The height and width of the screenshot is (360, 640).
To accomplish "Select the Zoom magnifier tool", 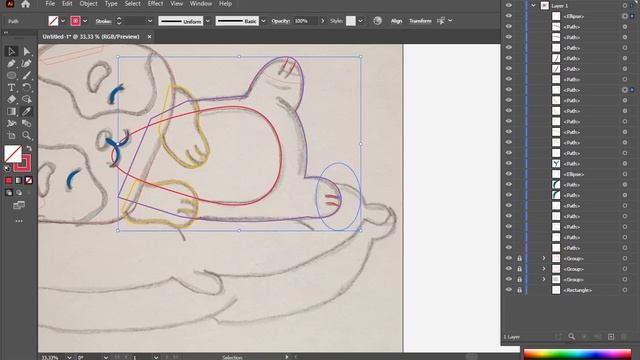I will (27, 135).
